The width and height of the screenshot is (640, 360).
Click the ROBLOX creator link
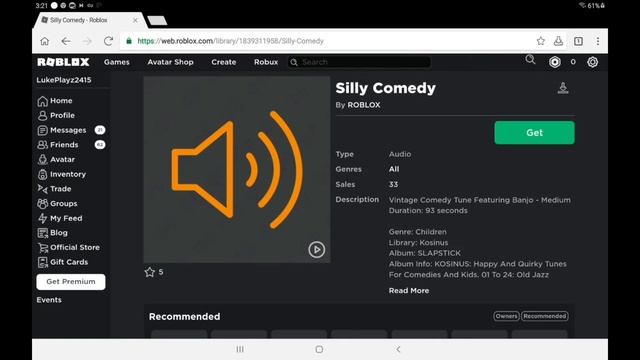pyautogui.click(x=364, y=105)
